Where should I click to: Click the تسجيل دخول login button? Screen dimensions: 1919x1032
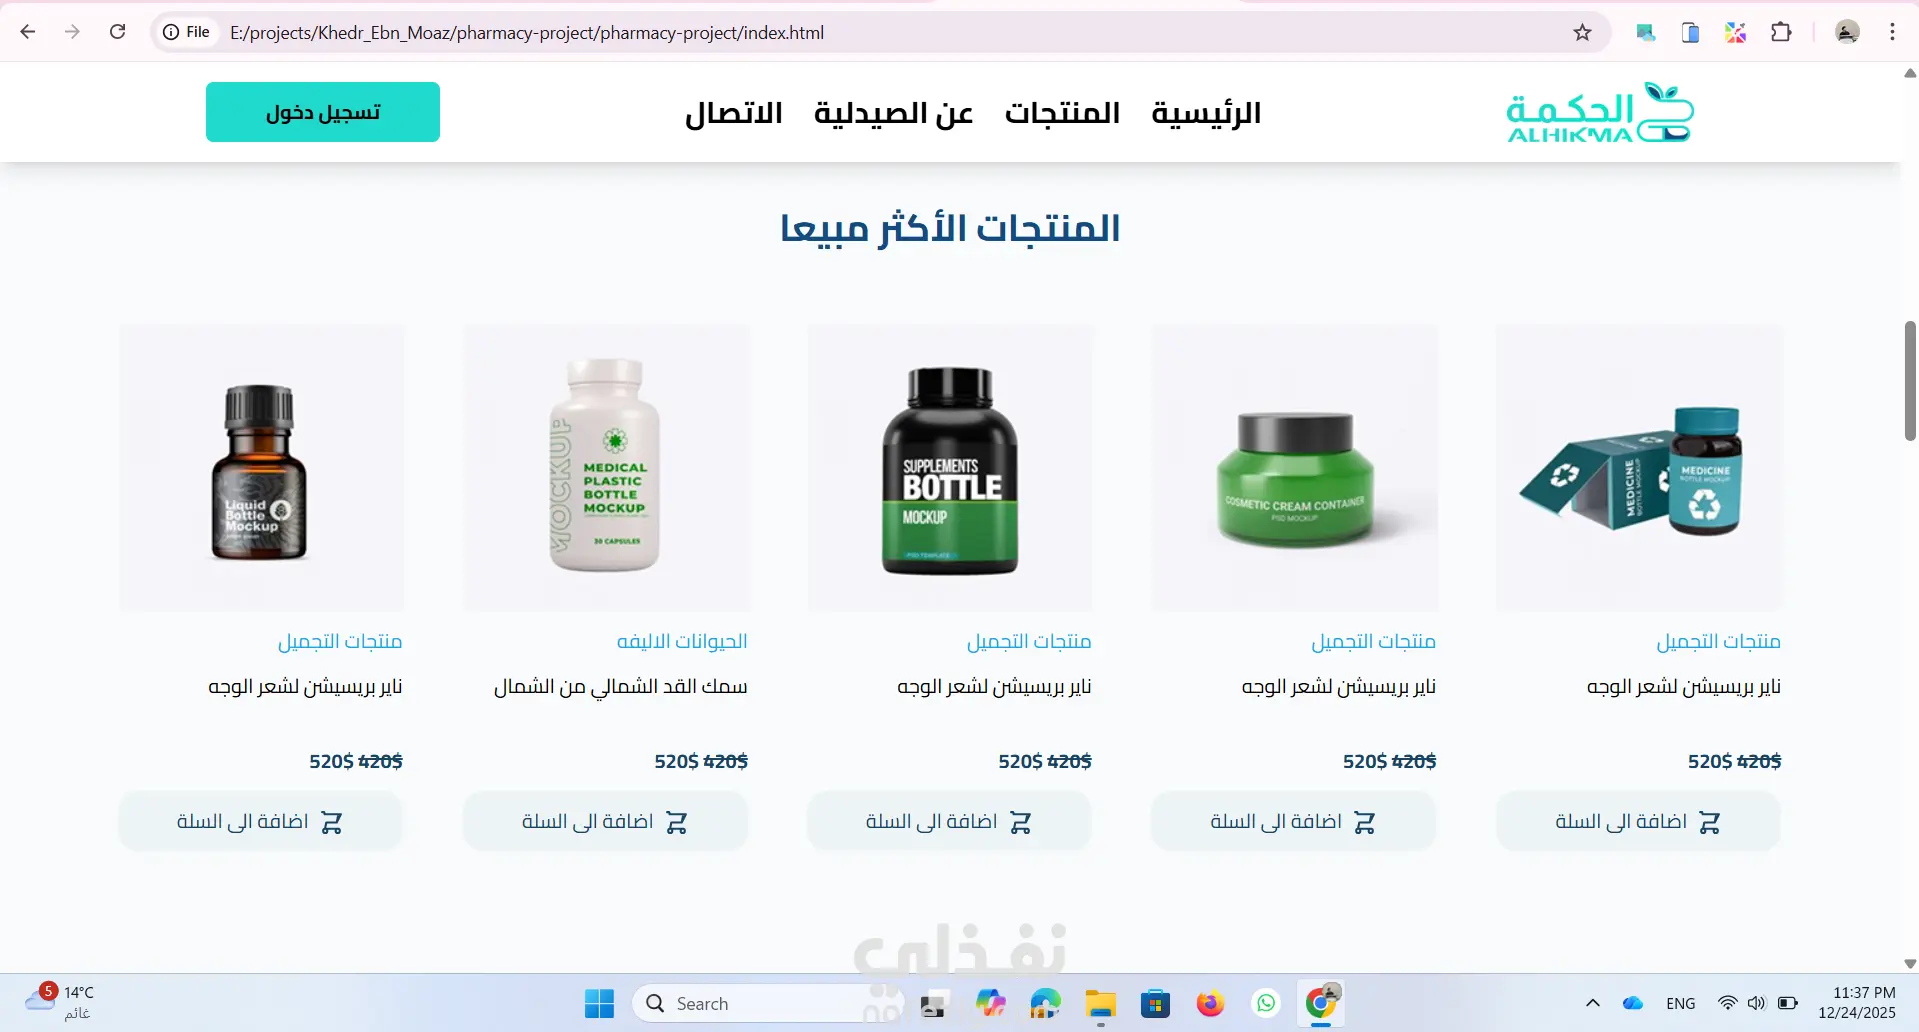tap(323, 112)
